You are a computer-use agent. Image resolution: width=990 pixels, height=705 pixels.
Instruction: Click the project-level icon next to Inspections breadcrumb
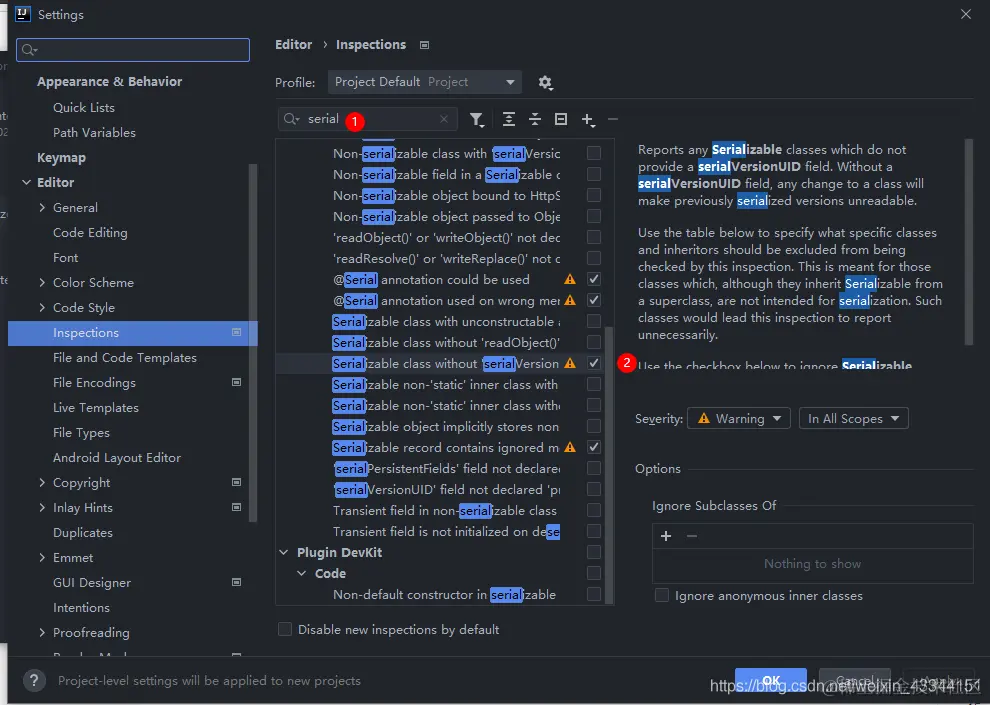[x=424, y=45]
